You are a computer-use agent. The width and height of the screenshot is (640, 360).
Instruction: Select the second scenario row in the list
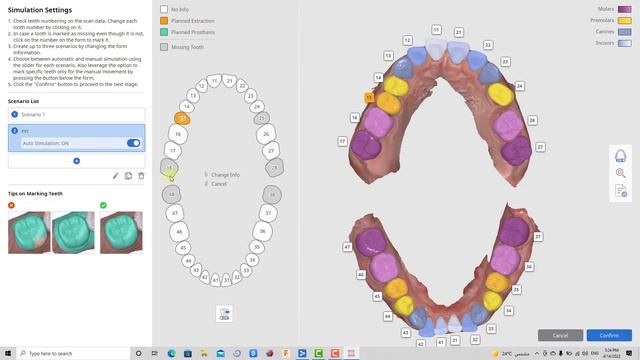click(x=76, y=138)
